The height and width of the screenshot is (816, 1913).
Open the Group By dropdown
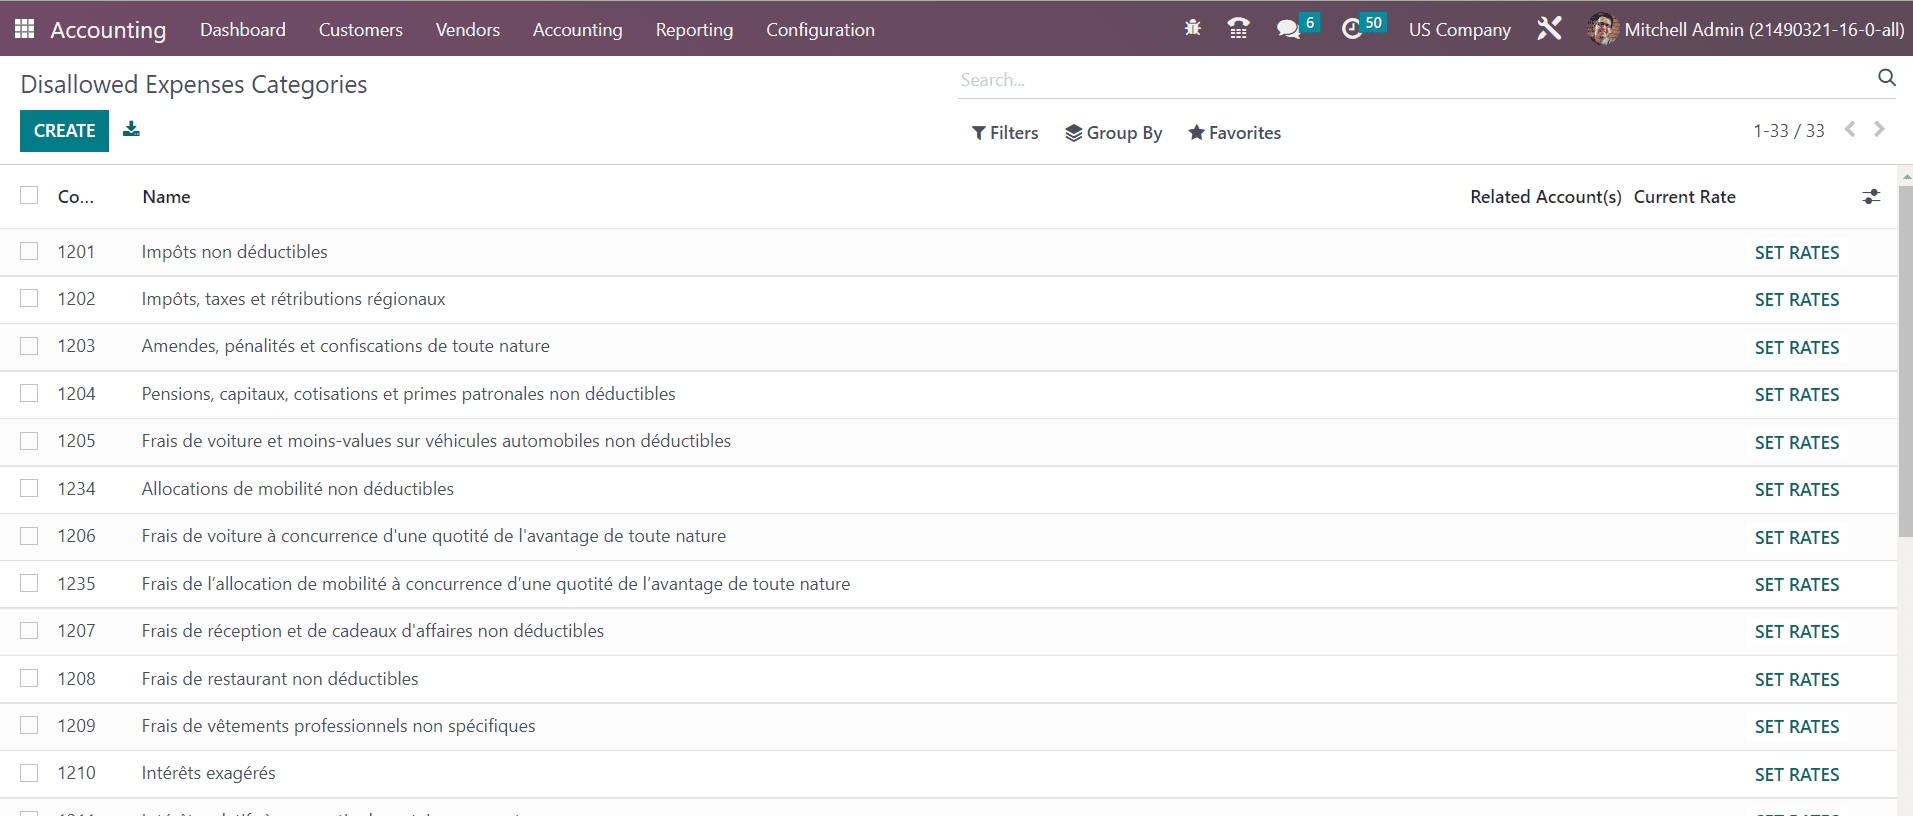(x=1113, y=133)
